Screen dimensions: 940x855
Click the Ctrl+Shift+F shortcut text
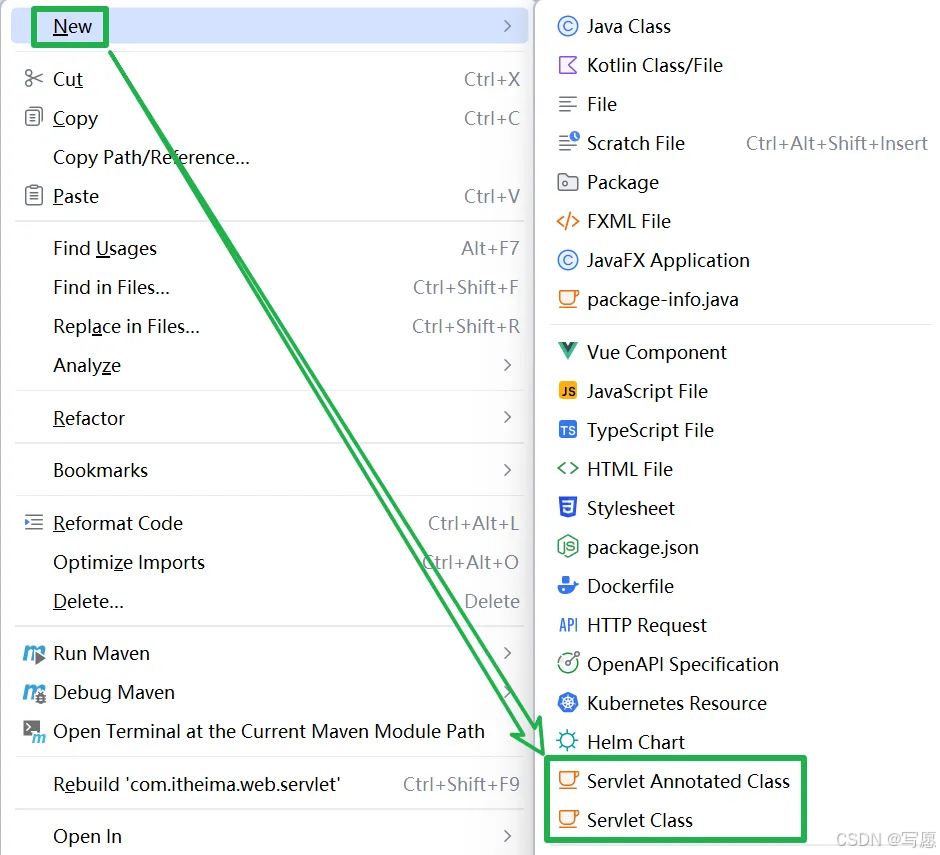point(466,288)
